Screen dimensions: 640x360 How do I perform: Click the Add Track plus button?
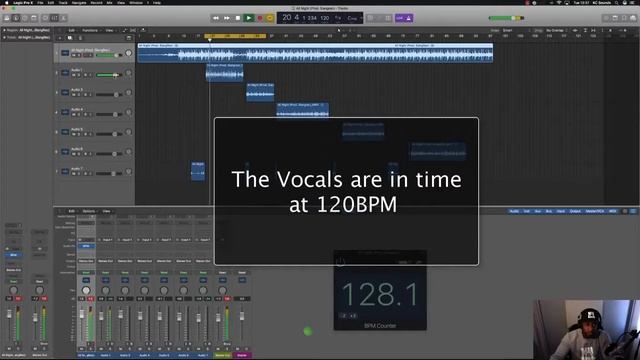click(60, 38)
